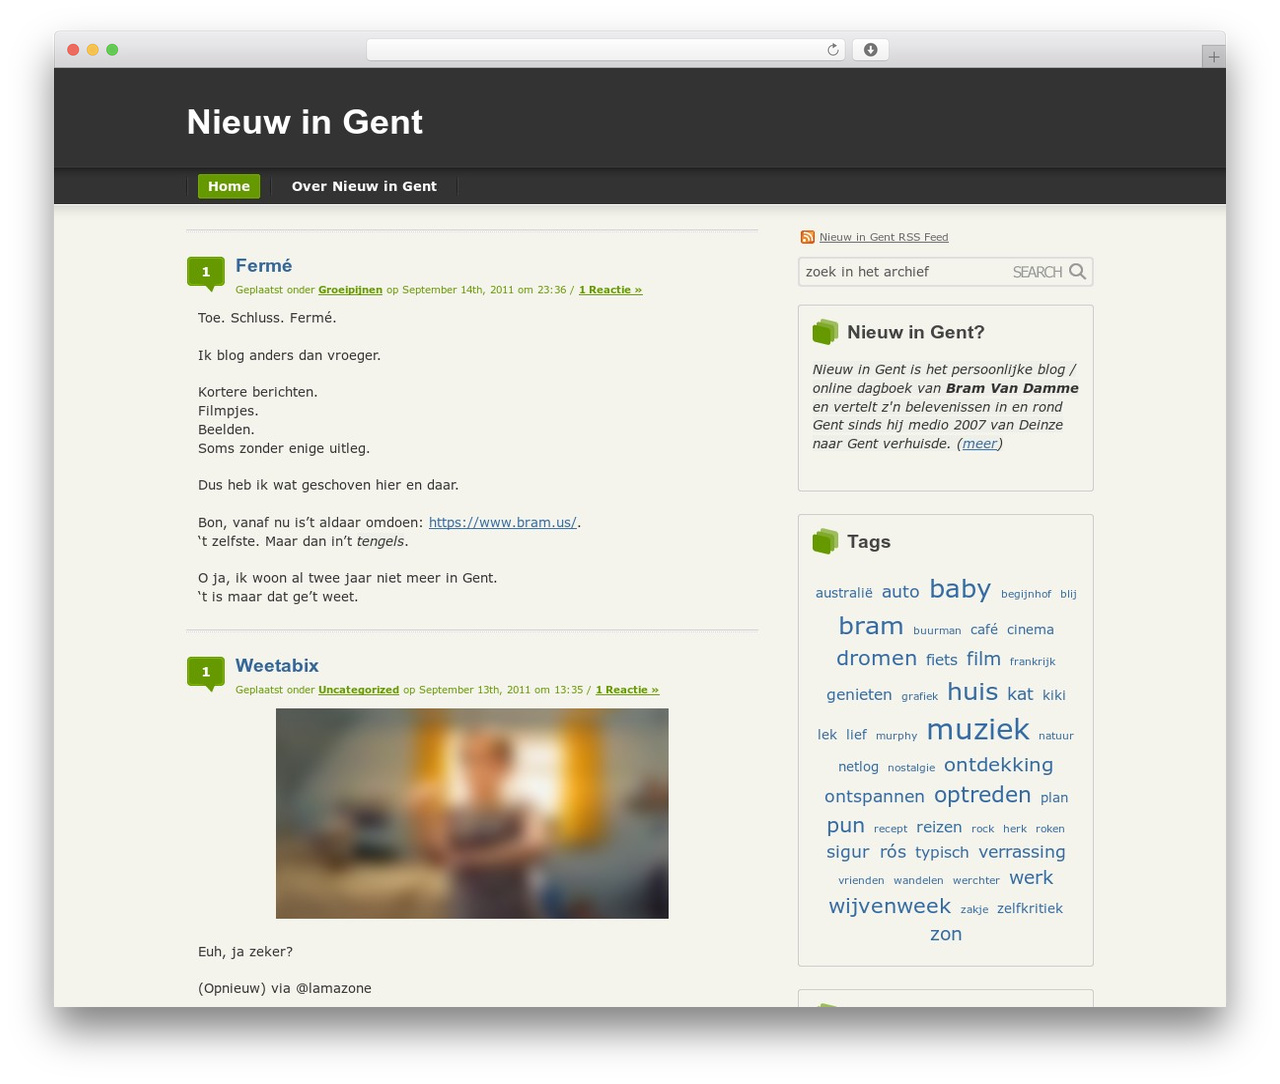Select the 'australië' tag
The width and height of the screenshot is (1280, 1084).
(844, 593)
